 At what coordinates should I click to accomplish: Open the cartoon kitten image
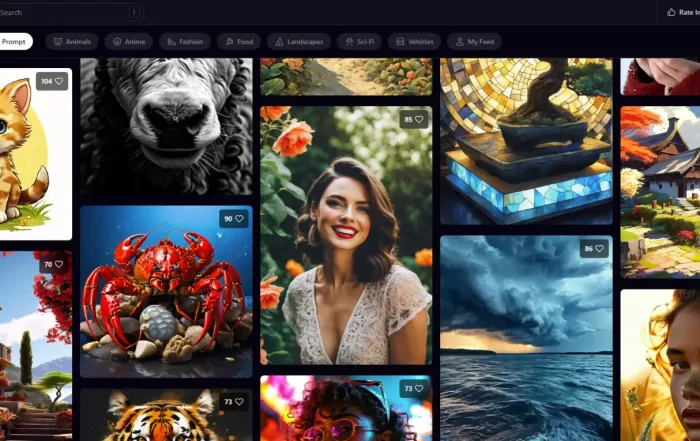(x=36, y=154)
